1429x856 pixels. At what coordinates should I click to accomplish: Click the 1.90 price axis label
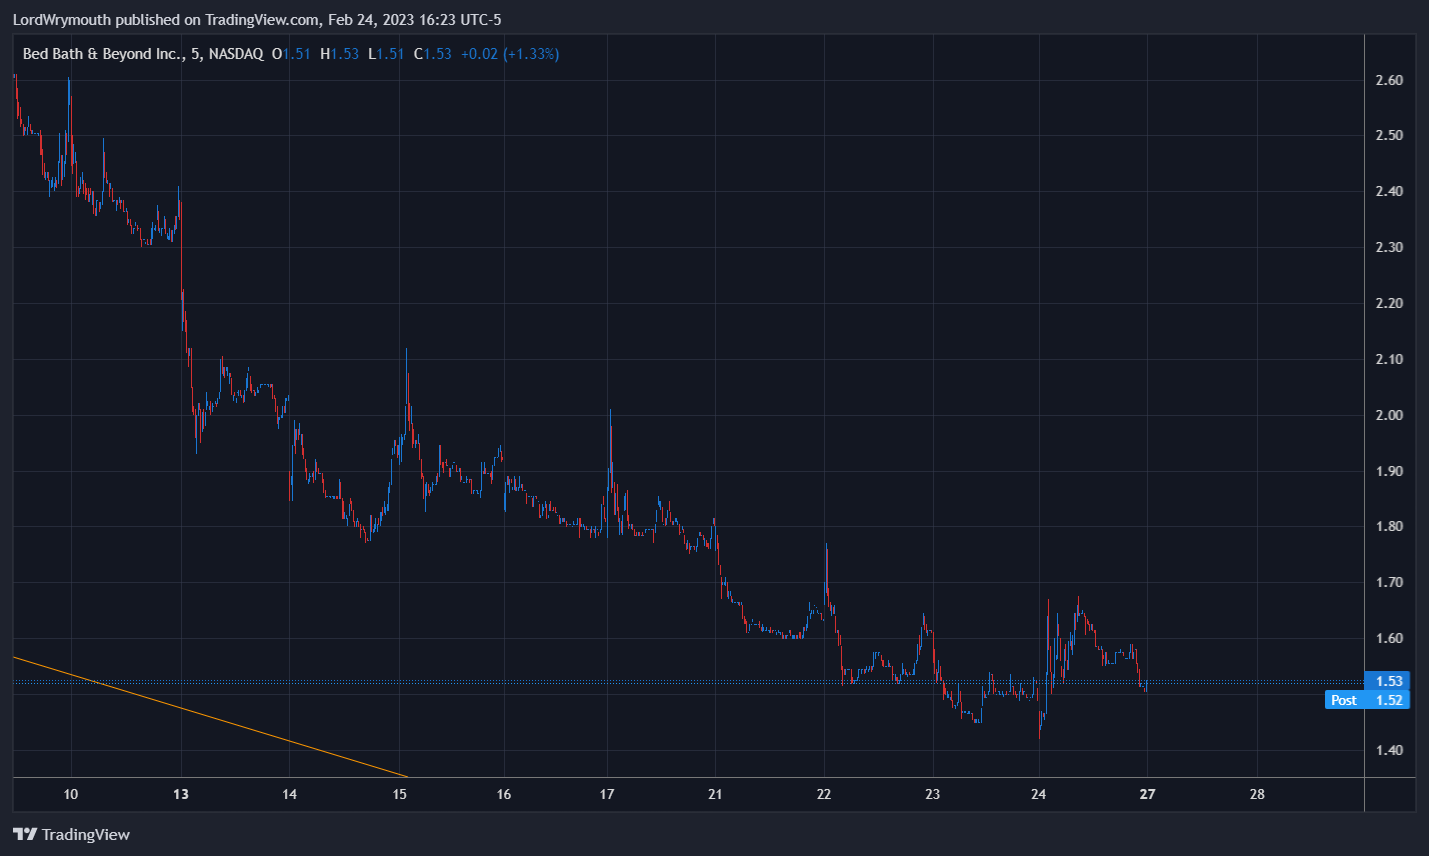pyautogui.click(x=1389, y=471)
